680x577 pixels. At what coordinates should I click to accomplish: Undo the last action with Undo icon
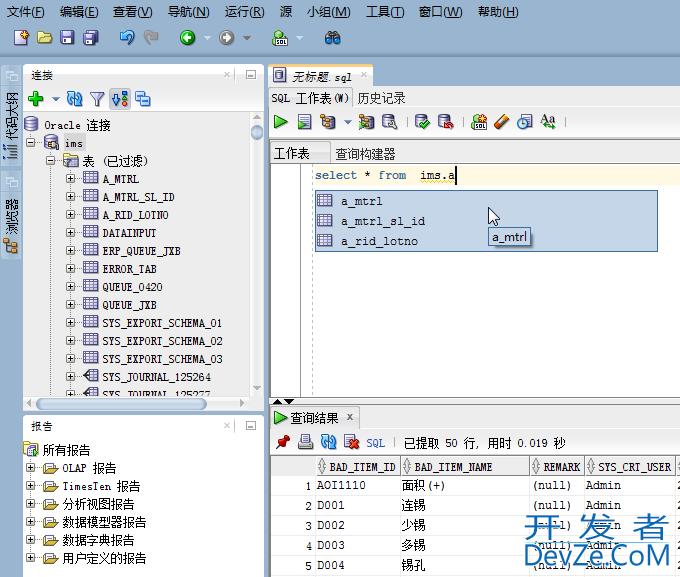(x=127, y=38)
